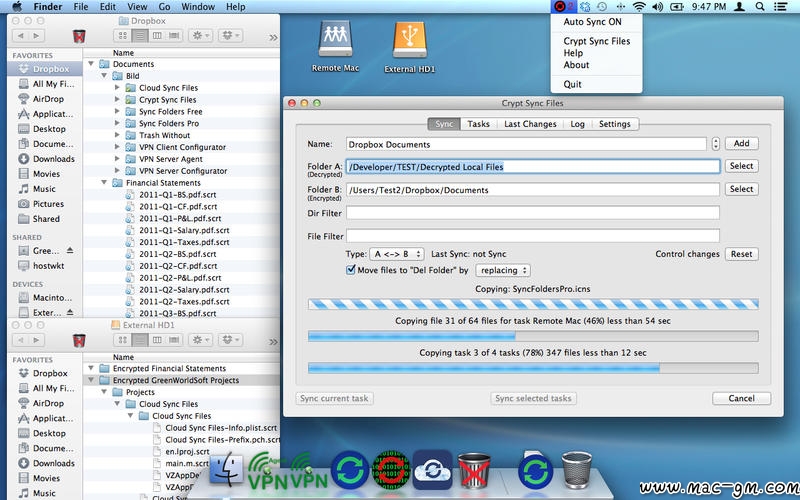This screenshot has height=500, width=800.
Task: Collapse the Bild folder
Action: [104, 76]
